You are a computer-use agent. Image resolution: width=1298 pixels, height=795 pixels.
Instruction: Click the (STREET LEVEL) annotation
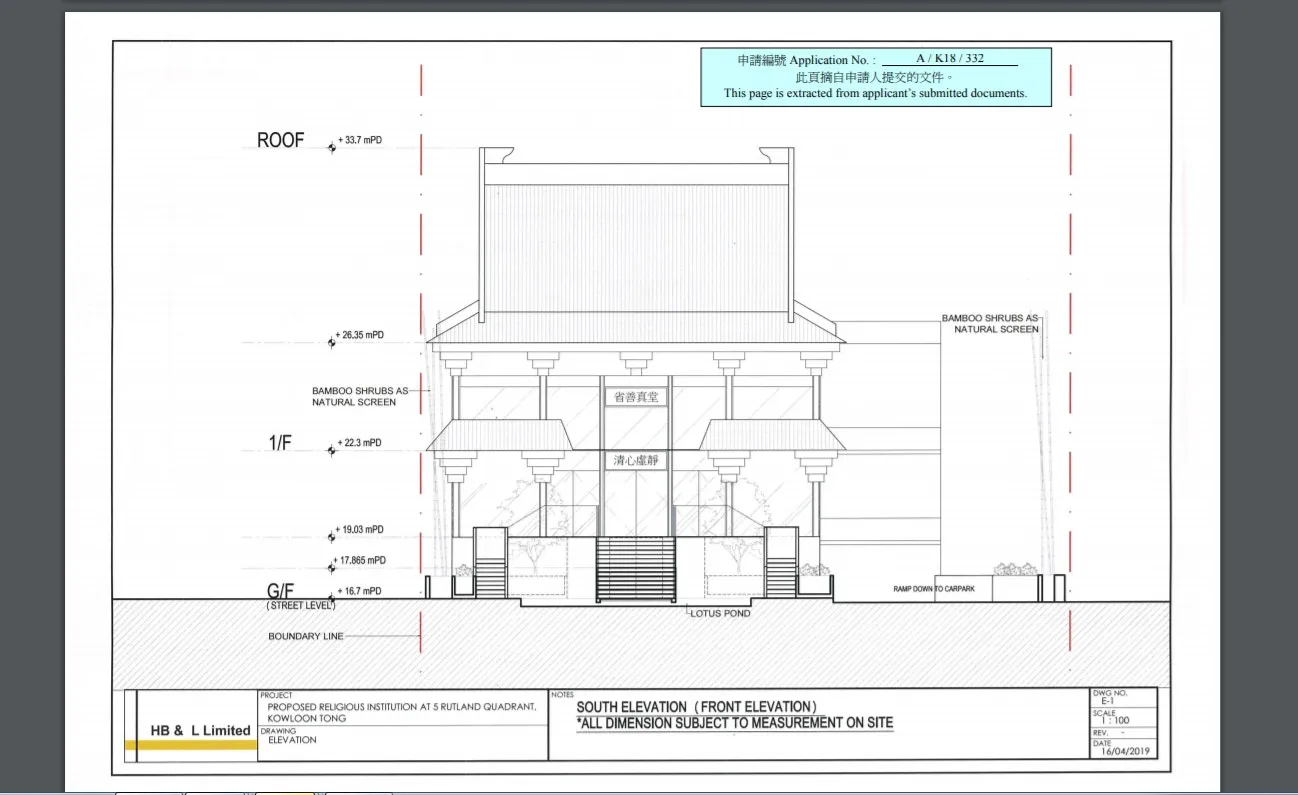click(301, 606)
